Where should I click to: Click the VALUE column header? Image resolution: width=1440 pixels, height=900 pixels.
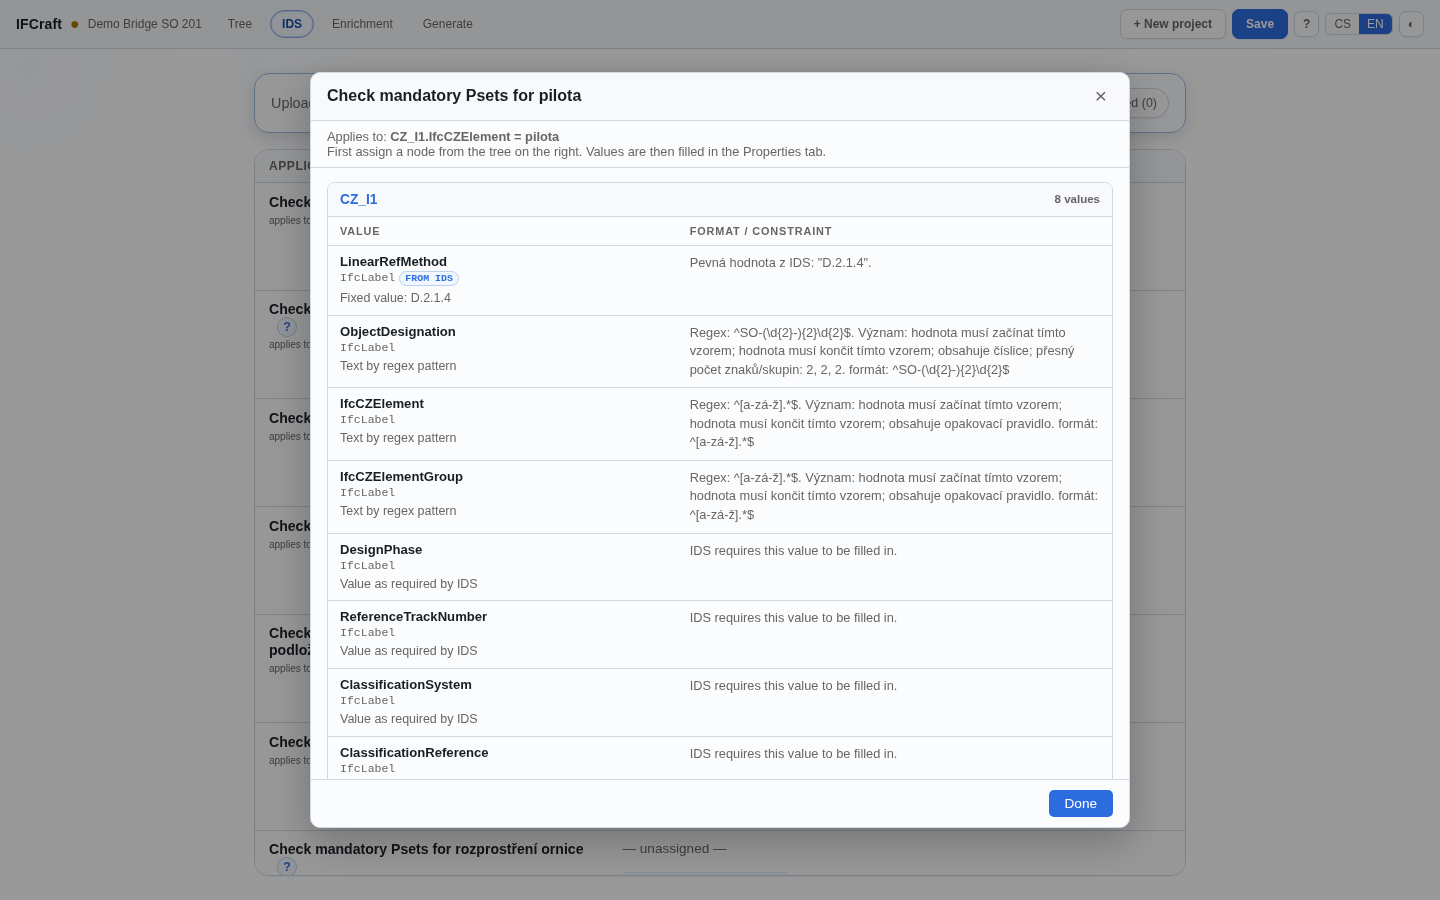[x=360, y=231]
